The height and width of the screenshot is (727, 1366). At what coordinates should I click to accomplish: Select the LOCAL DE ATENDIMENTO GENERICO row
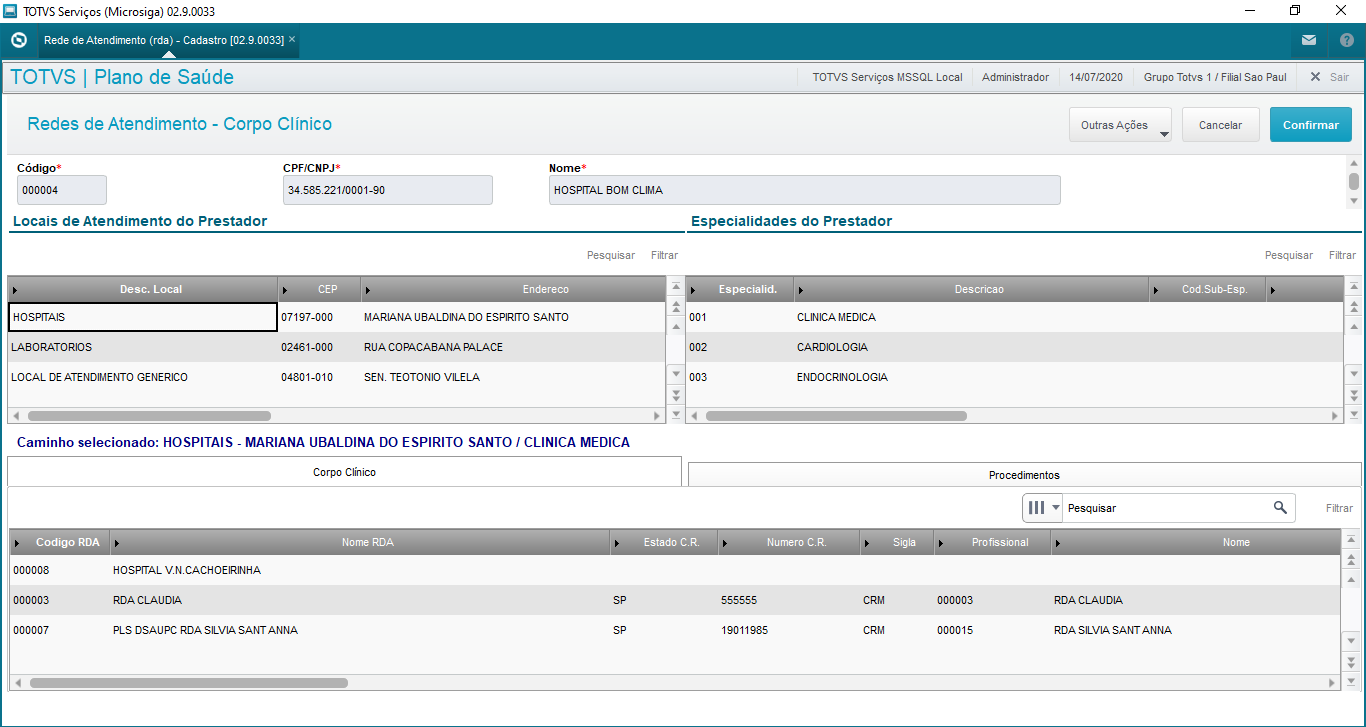point(336,377)
